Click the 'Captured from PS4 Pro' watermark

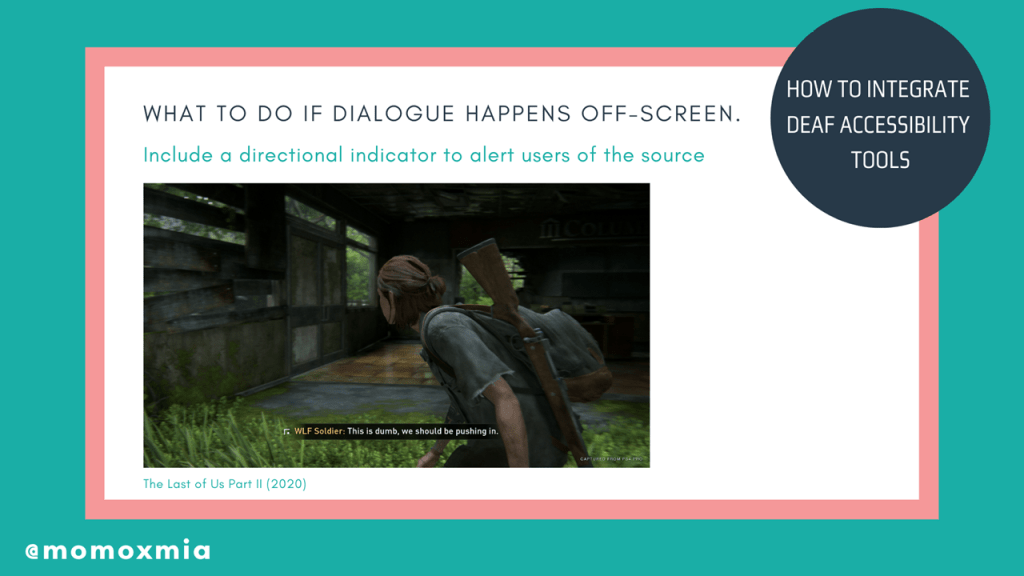coord(611,460)
